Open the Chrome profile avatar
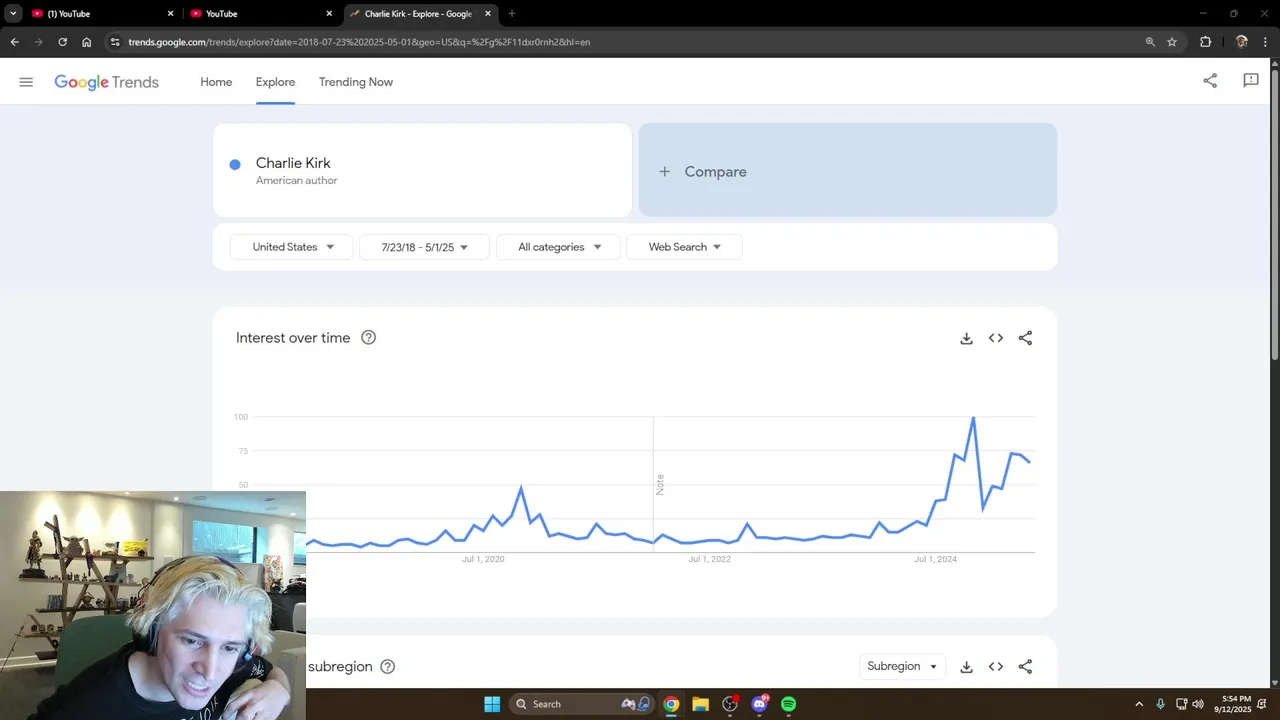This screenshot has height=720, width=1280. 1241,42
